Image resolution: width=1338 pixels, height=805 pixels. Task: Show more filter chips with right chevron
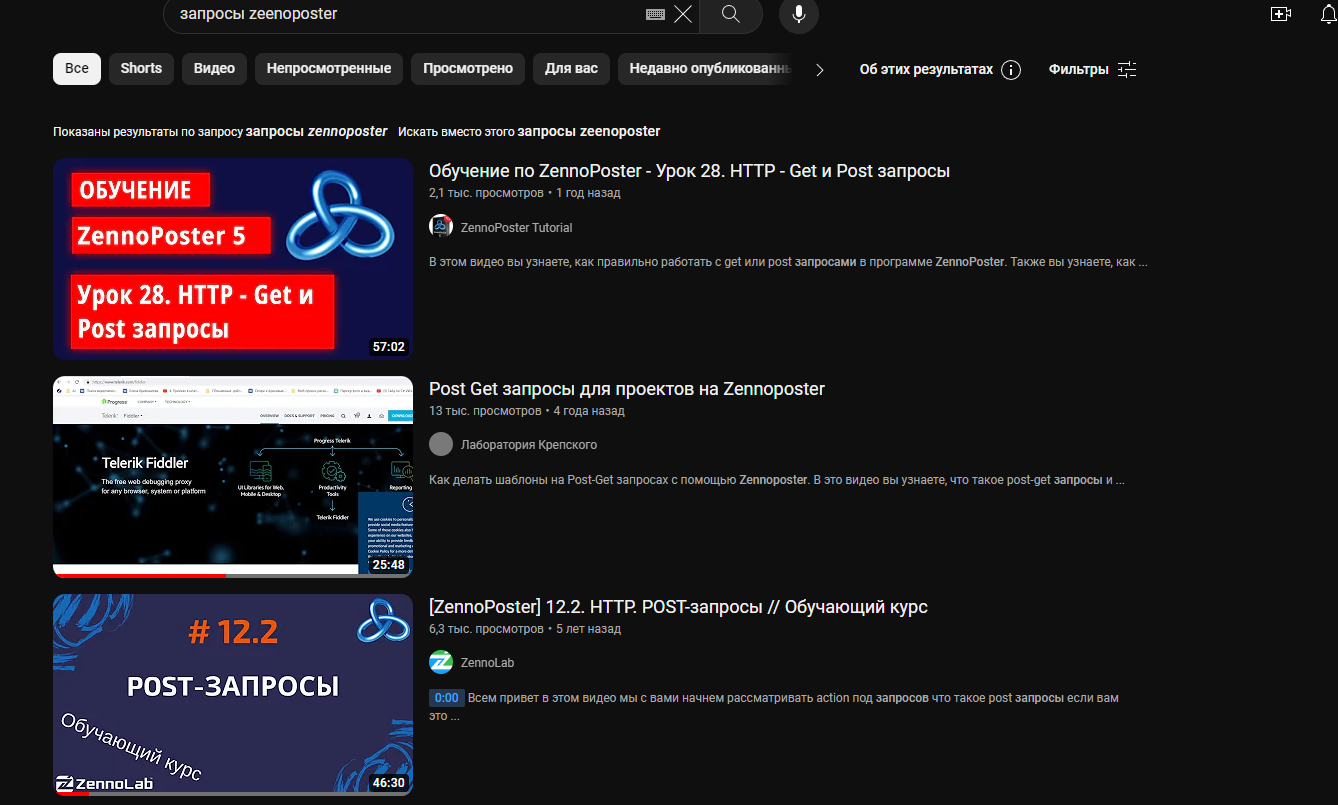[820, 70]
